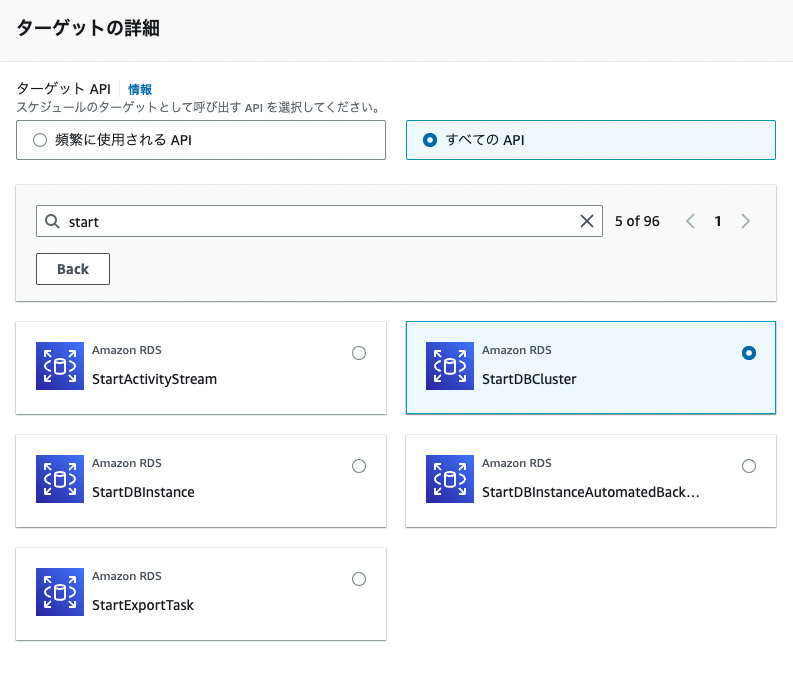Click the Amazon RDS icon for StartExportTask
This screenshot has width=793, height=677.
60,592
